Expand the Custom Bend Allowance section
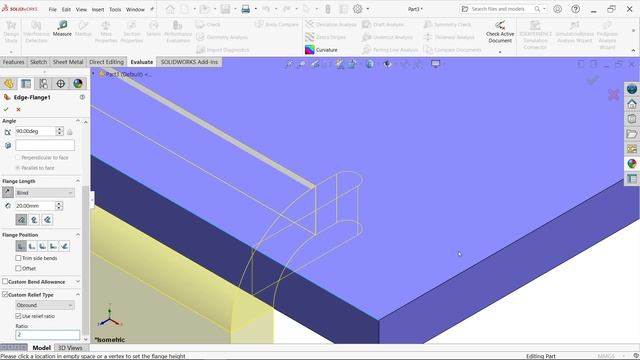This screenshot has width=640, height=360. (x=78, y=282)
